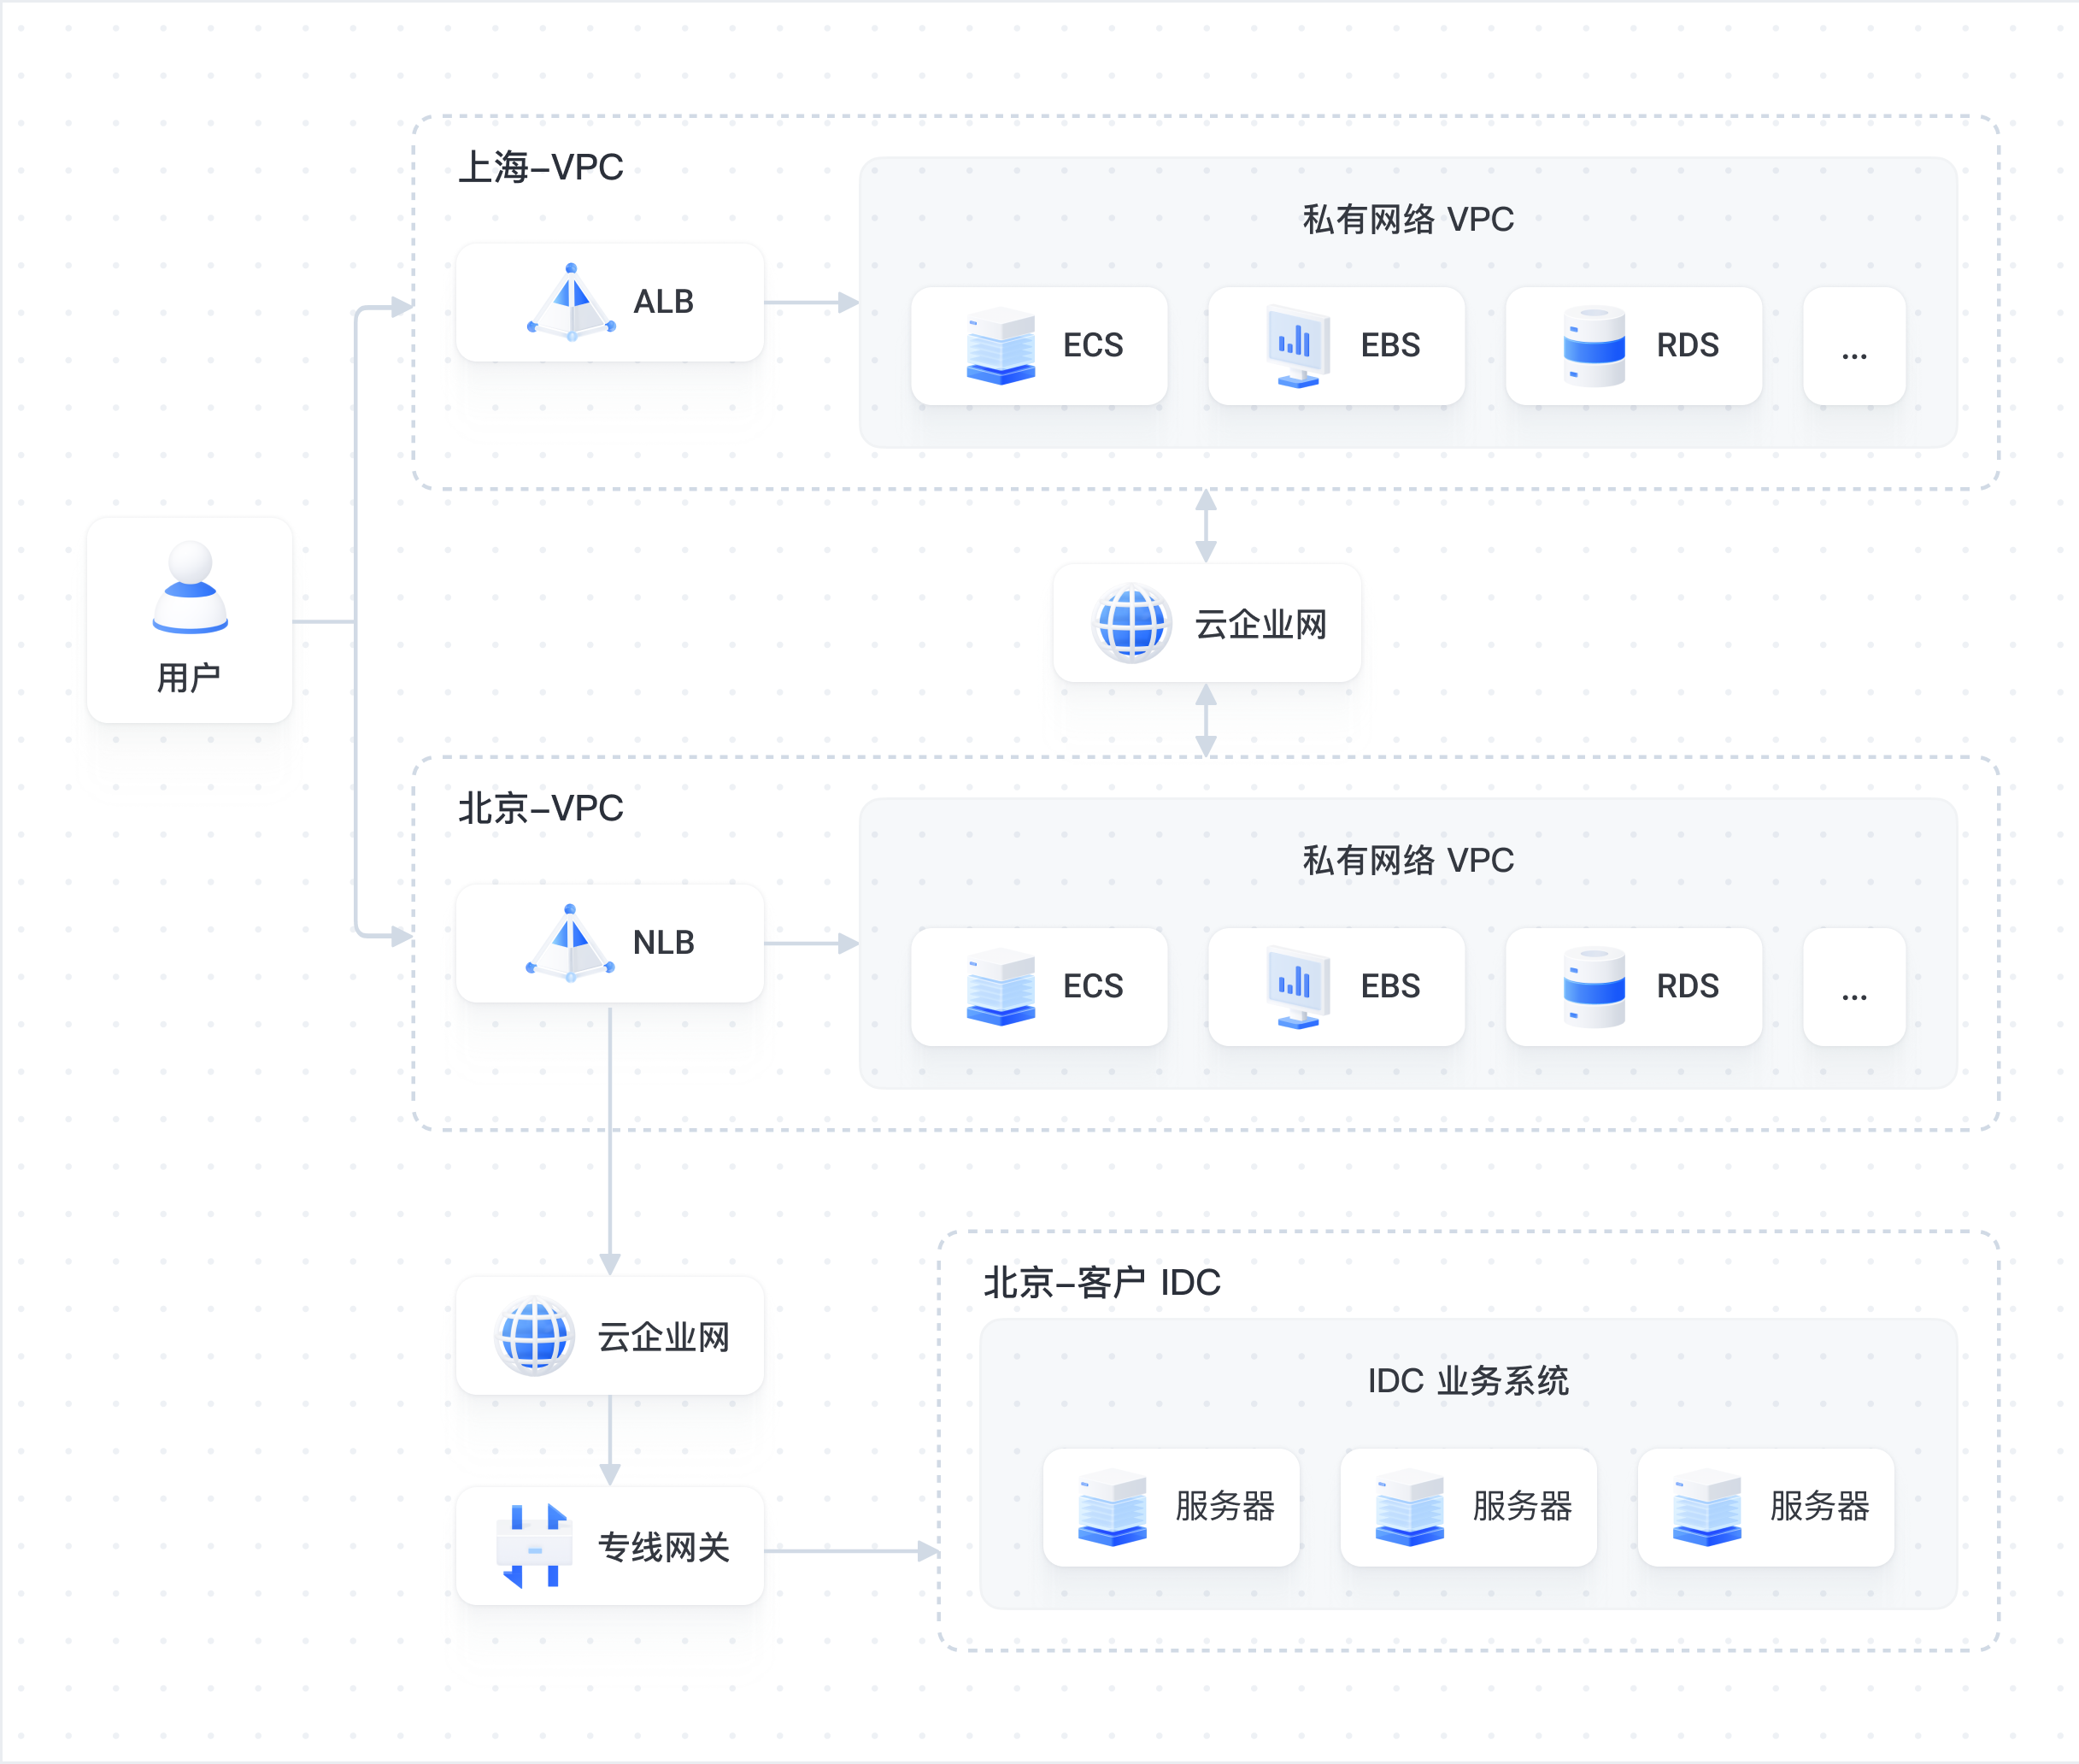Click the middle 服务器 server icon in IDC
The width and height of the screenshot is (2079, 1764).
click(x=1410, y=1507)
